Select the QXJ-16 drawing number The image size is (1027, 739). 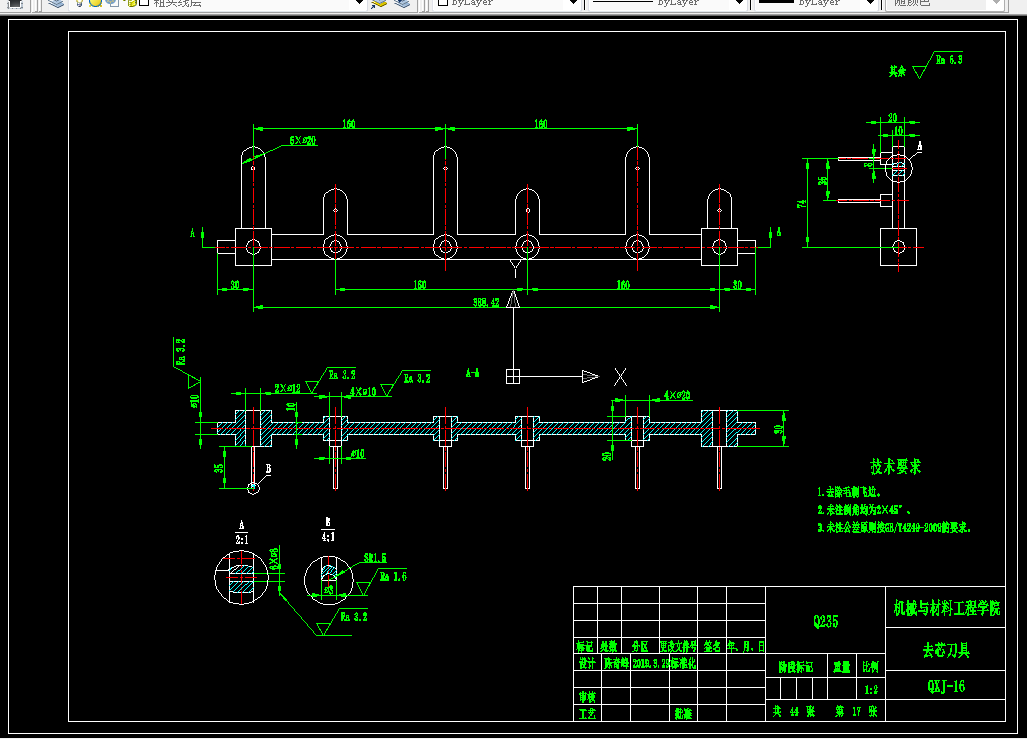[x=946, y=687]
